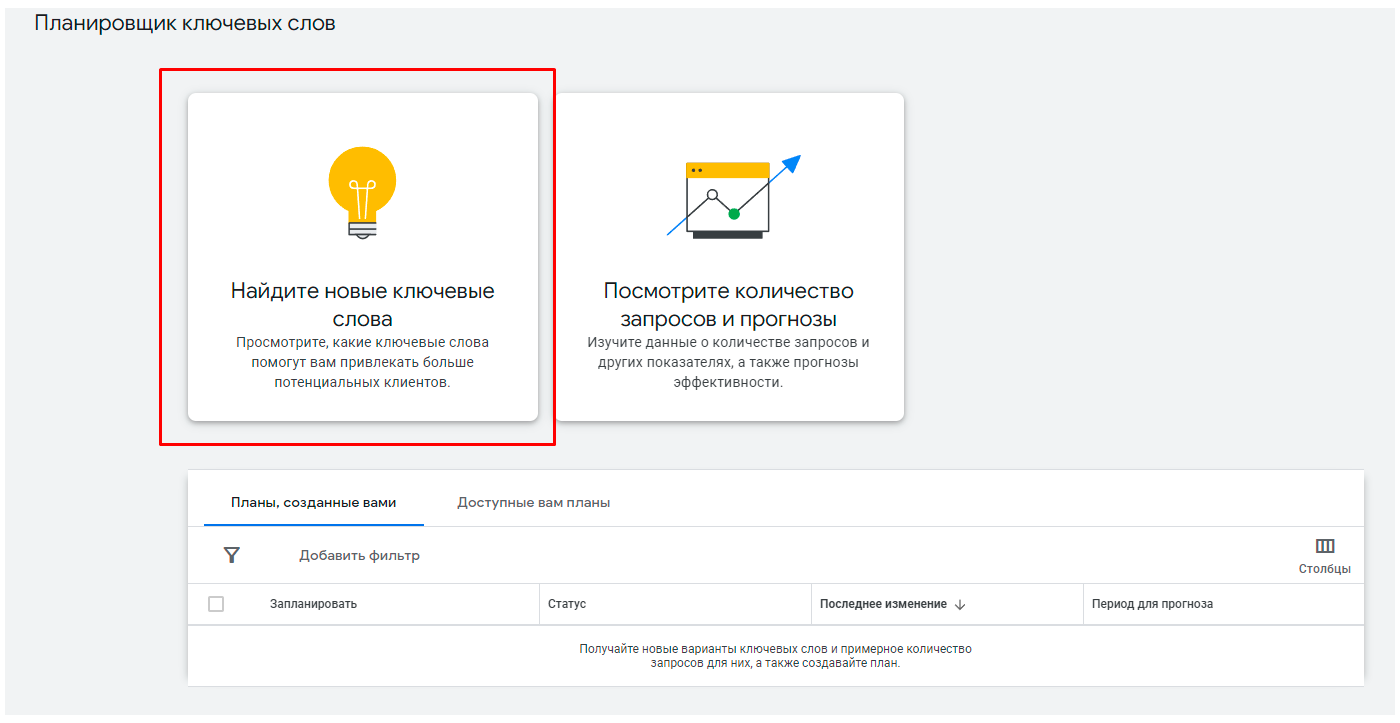
Task: Click the Добавить фильтр field
Action: [359, 556]
